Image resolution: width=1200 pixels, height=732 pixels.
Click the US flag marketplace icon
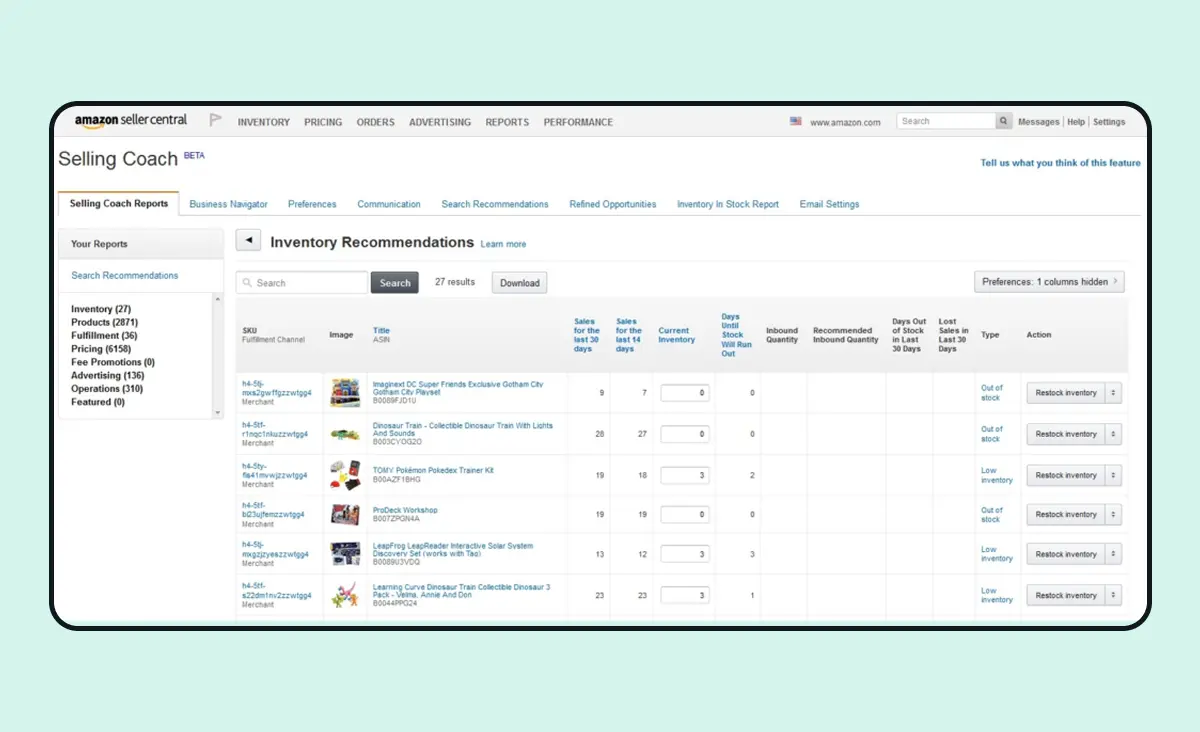[x=796, y=121]
